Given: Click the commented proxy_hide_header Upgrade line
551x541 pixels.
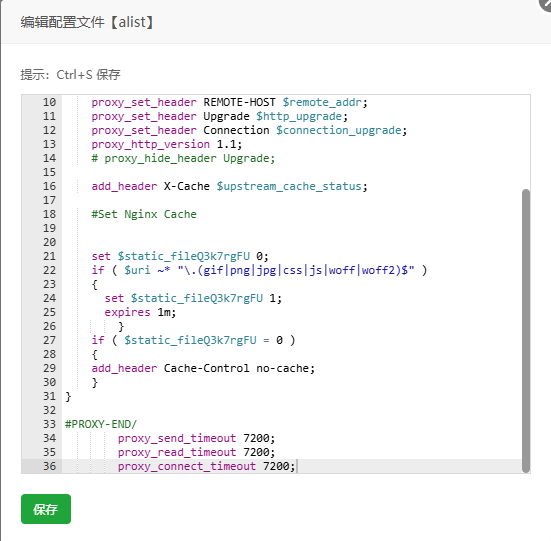Looking at the screenshot, I should click(x=183, y=158).
